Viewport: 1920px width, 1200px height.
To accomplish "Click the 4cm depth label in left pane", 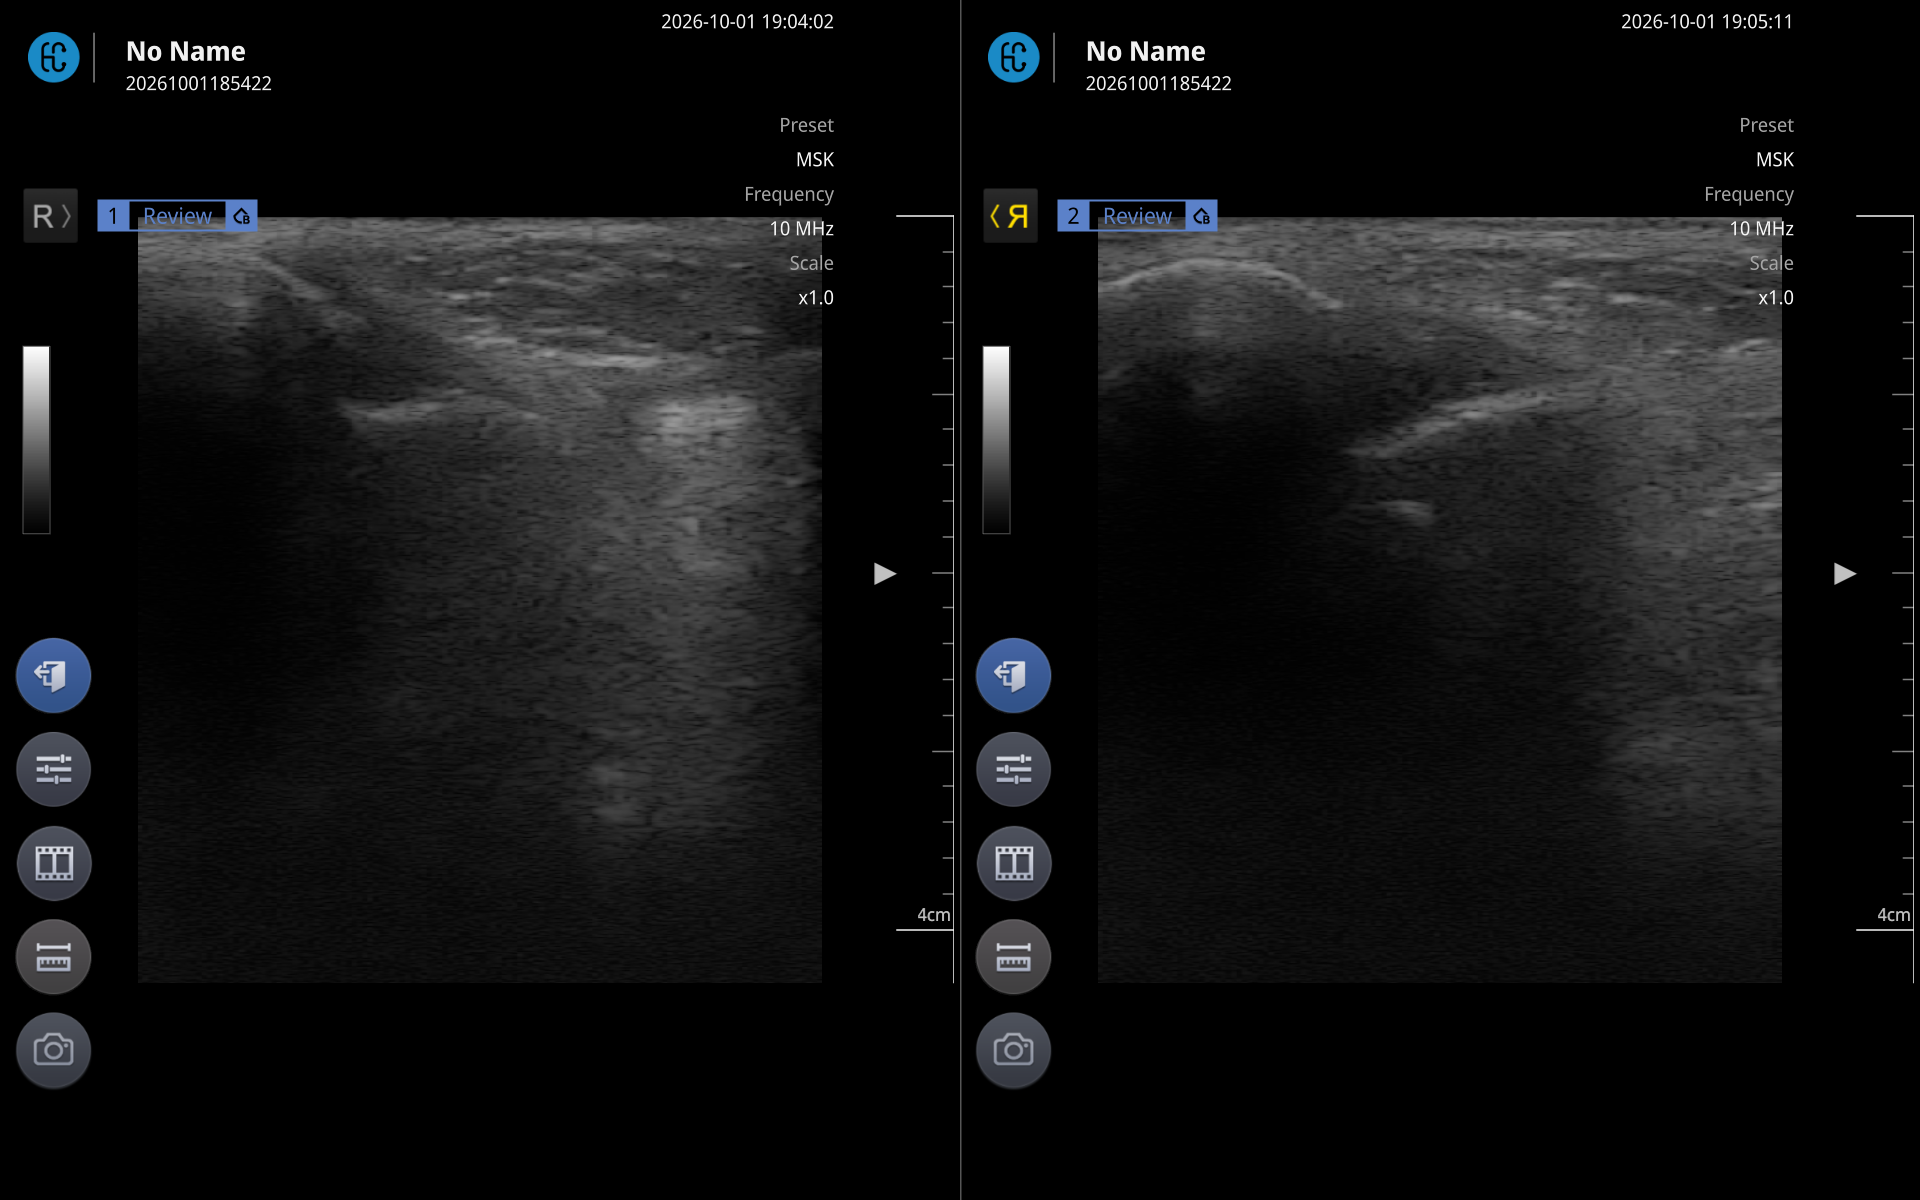I will [933, 915].
